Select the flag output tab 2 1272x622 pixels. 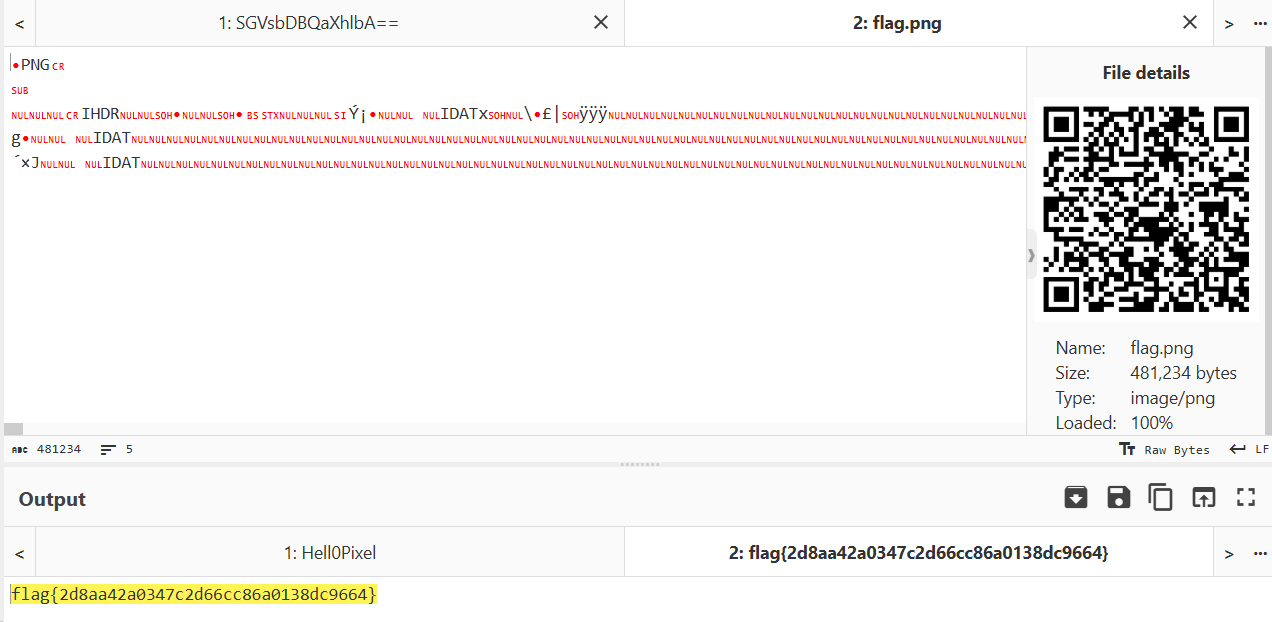(917, 552)
